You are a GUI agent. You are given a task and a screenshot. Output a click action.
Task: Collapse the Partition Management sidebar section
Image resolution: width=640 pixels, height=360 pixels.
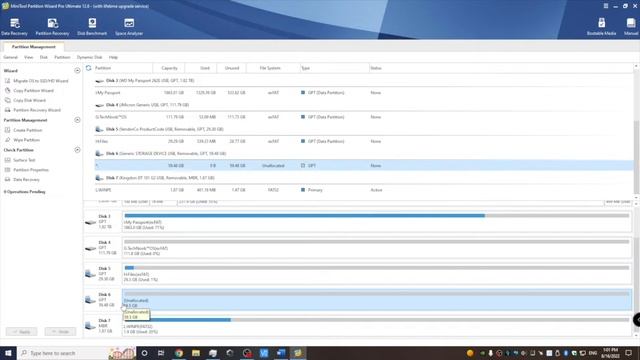click(77, 120)
